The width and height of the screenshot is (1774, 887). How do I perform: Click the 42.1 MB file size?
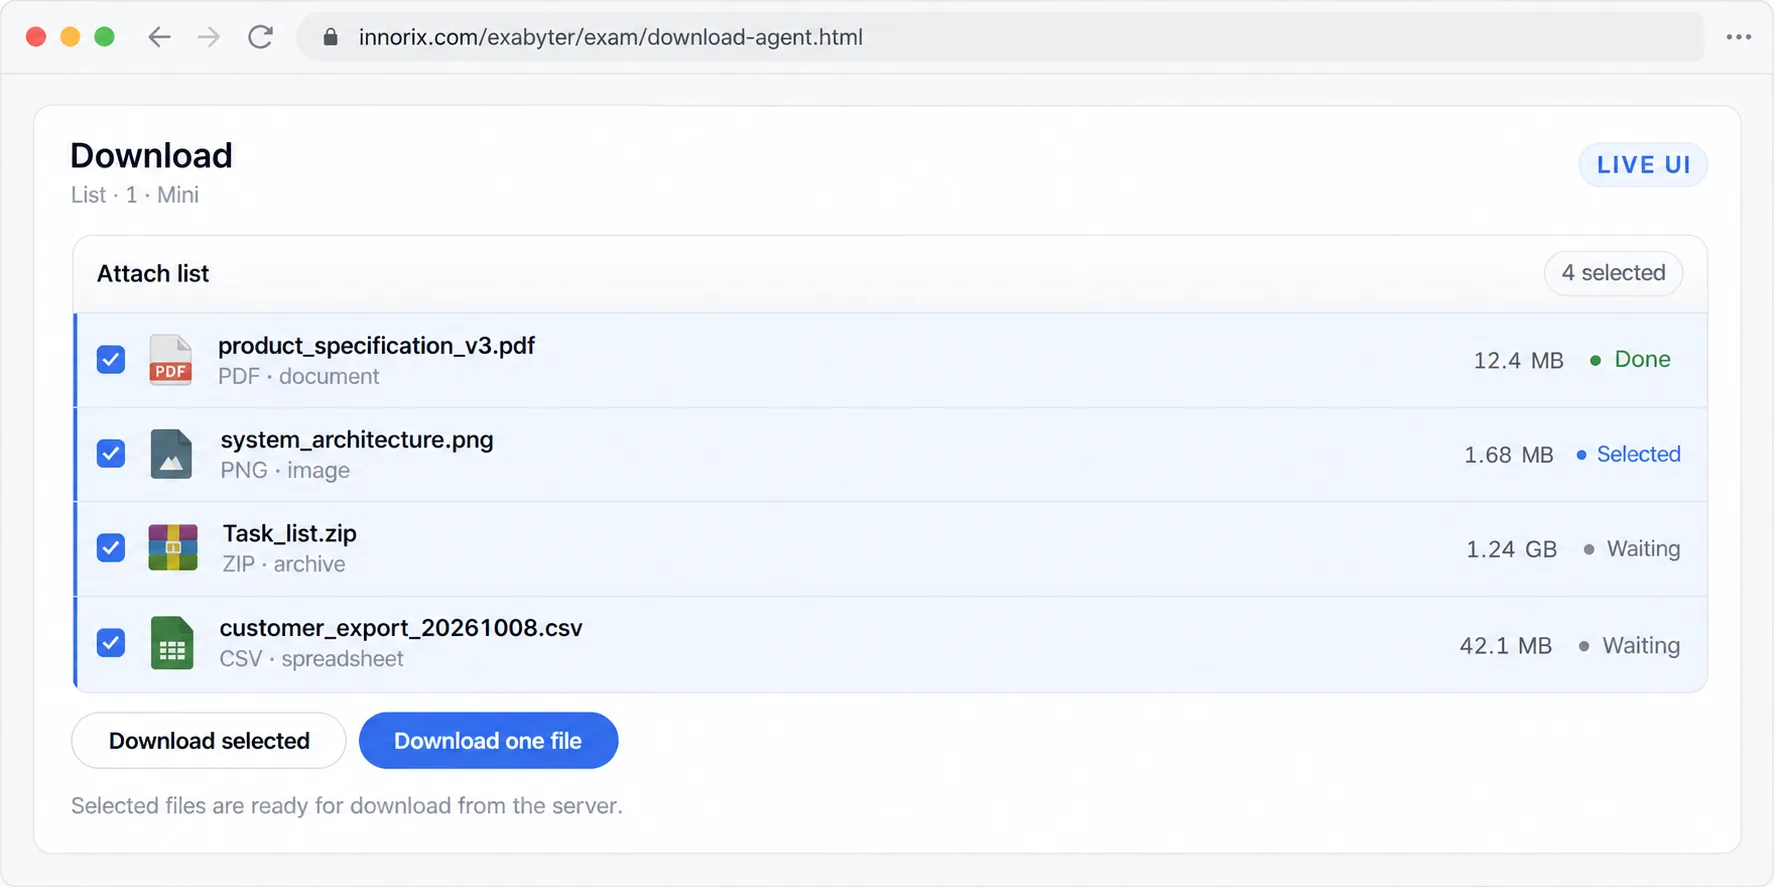coord(1505,646)
